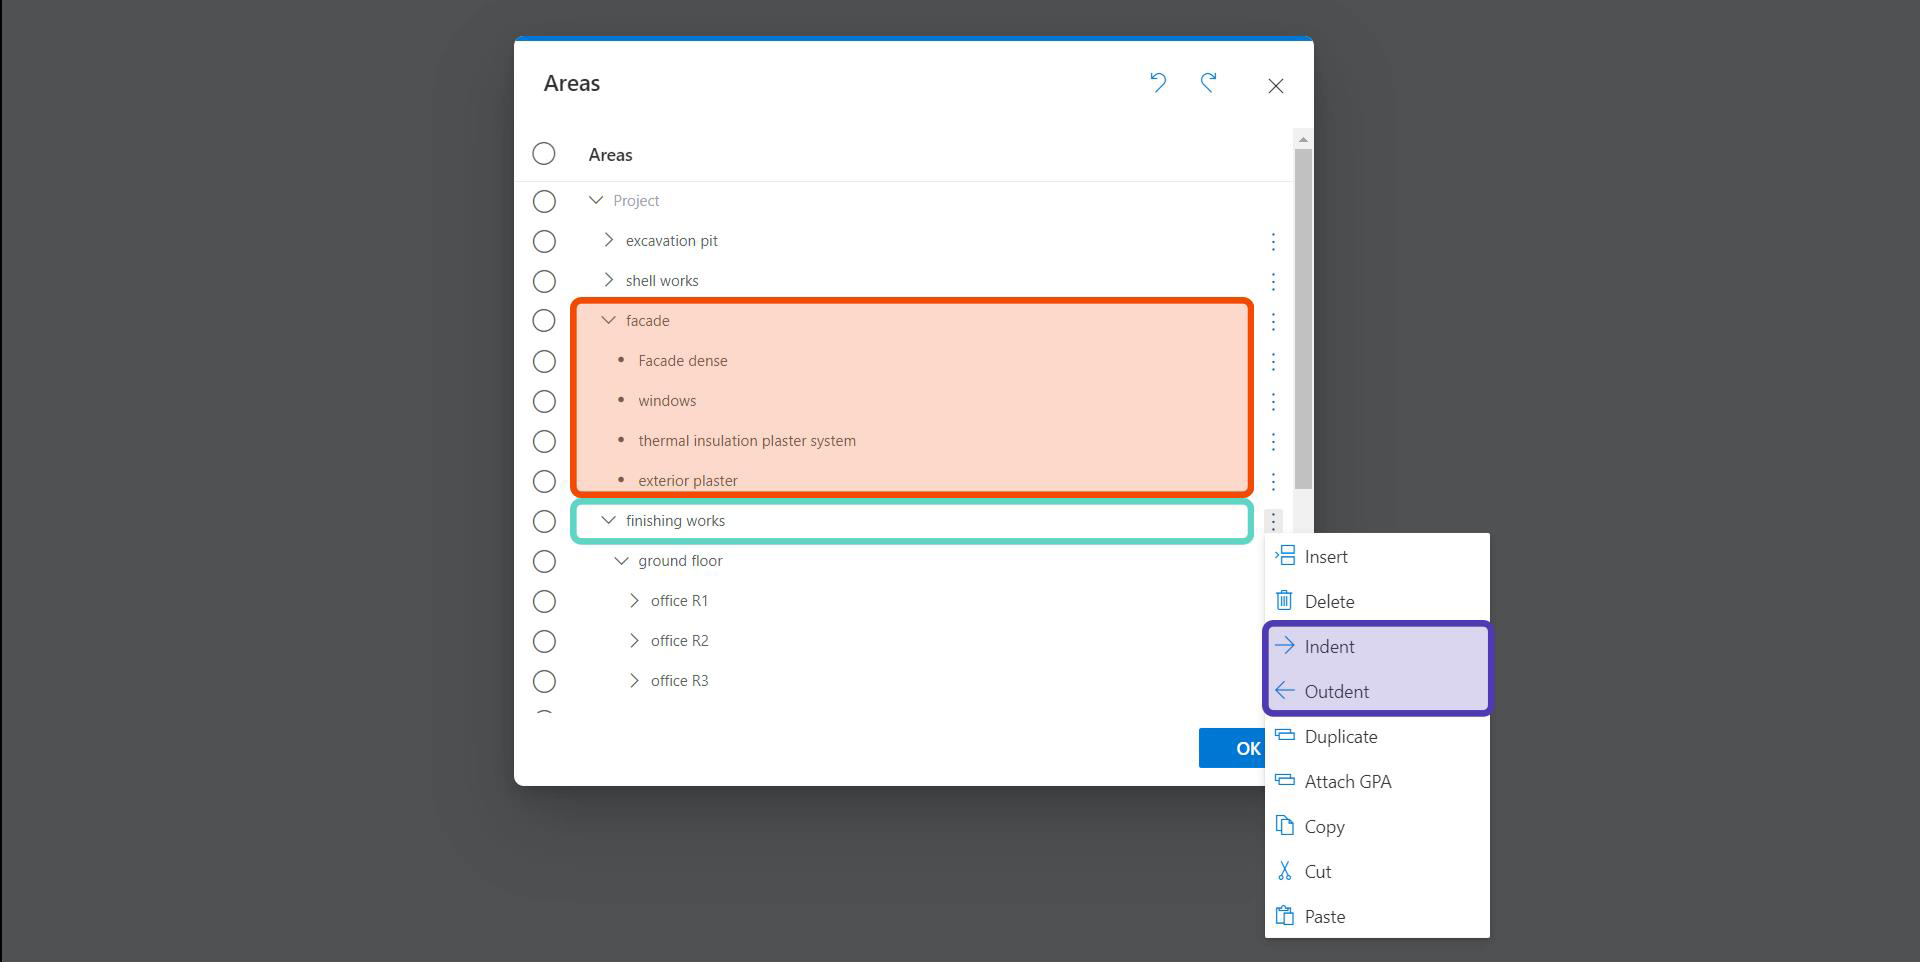1920x962 pixels.
Task: Collapse the ground floor node
Action: (x=621, y=561)
